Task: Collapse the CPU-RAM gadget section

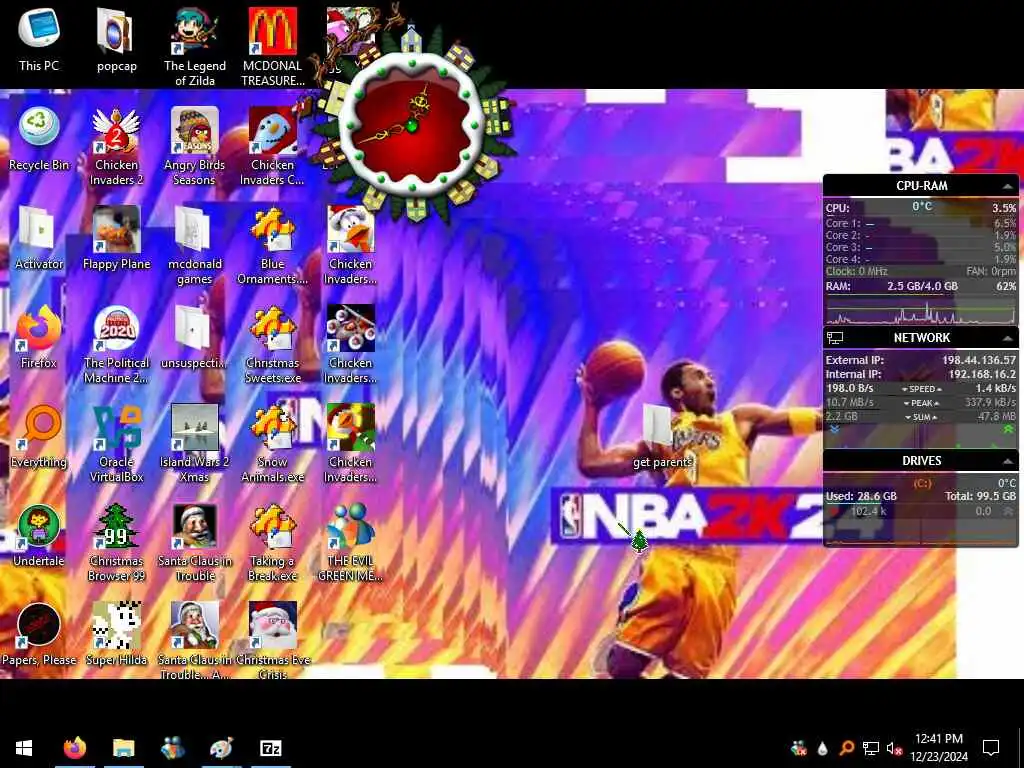Action: 1008,186
